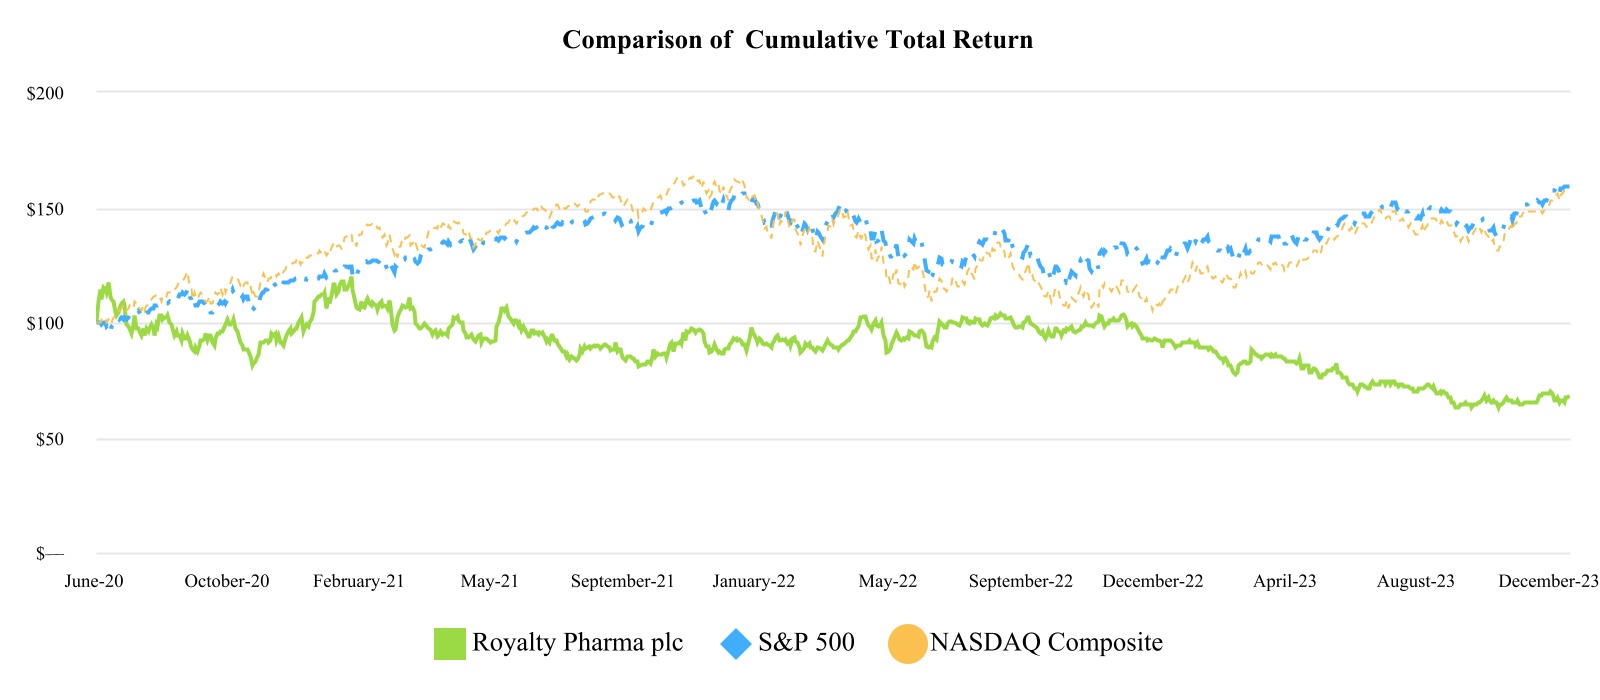Select the NASDAQ Composite legend label
Viewport: 1600px width, 700px height.
point(1046,642)
